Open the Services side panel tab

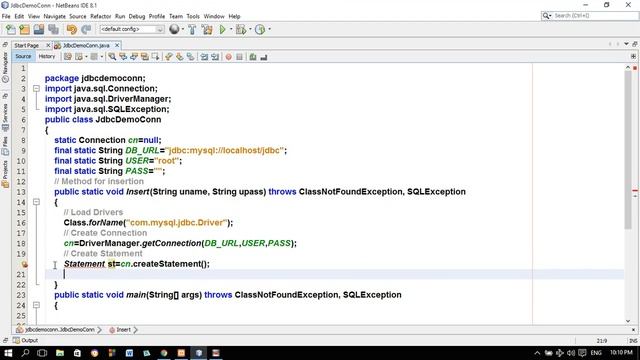click(x=5, y=118)
